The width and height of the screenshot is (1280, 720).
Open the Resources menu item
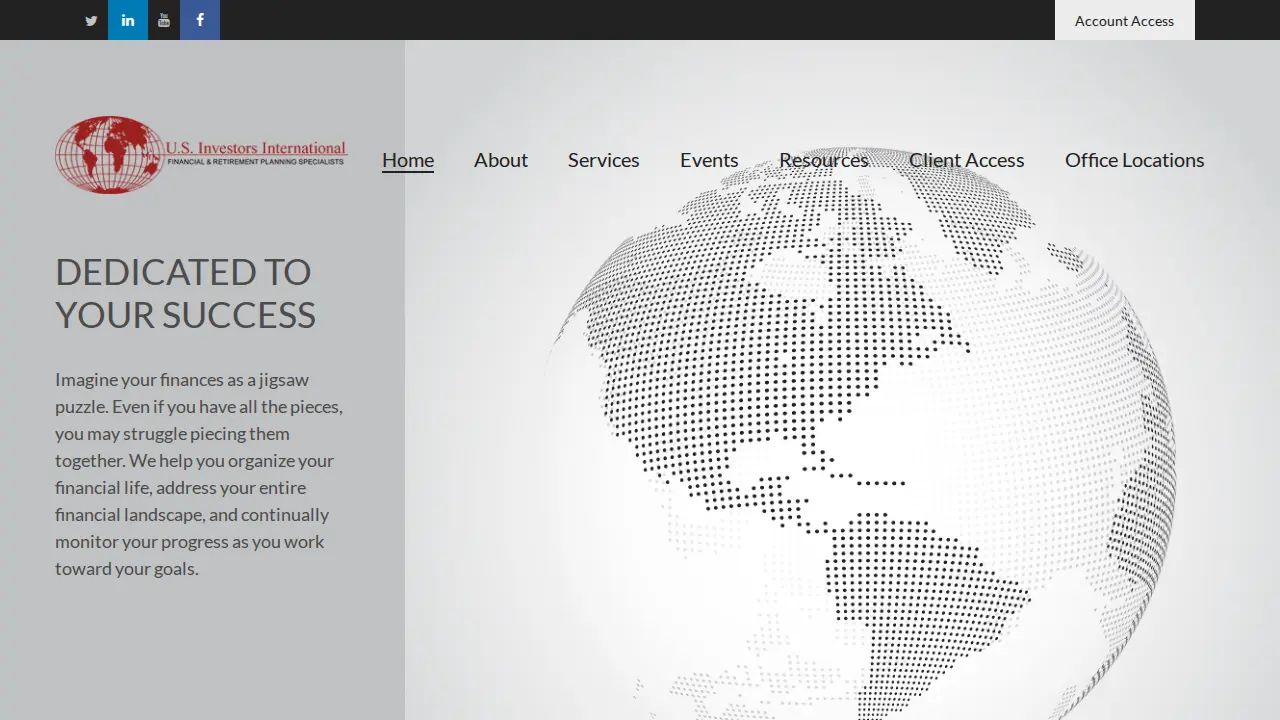coord(824,160)
